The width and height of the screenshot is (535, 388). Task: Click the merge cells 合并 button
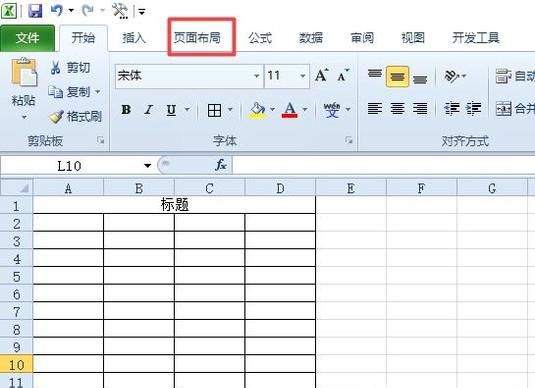pyautogui.click(x=515, y=109)
